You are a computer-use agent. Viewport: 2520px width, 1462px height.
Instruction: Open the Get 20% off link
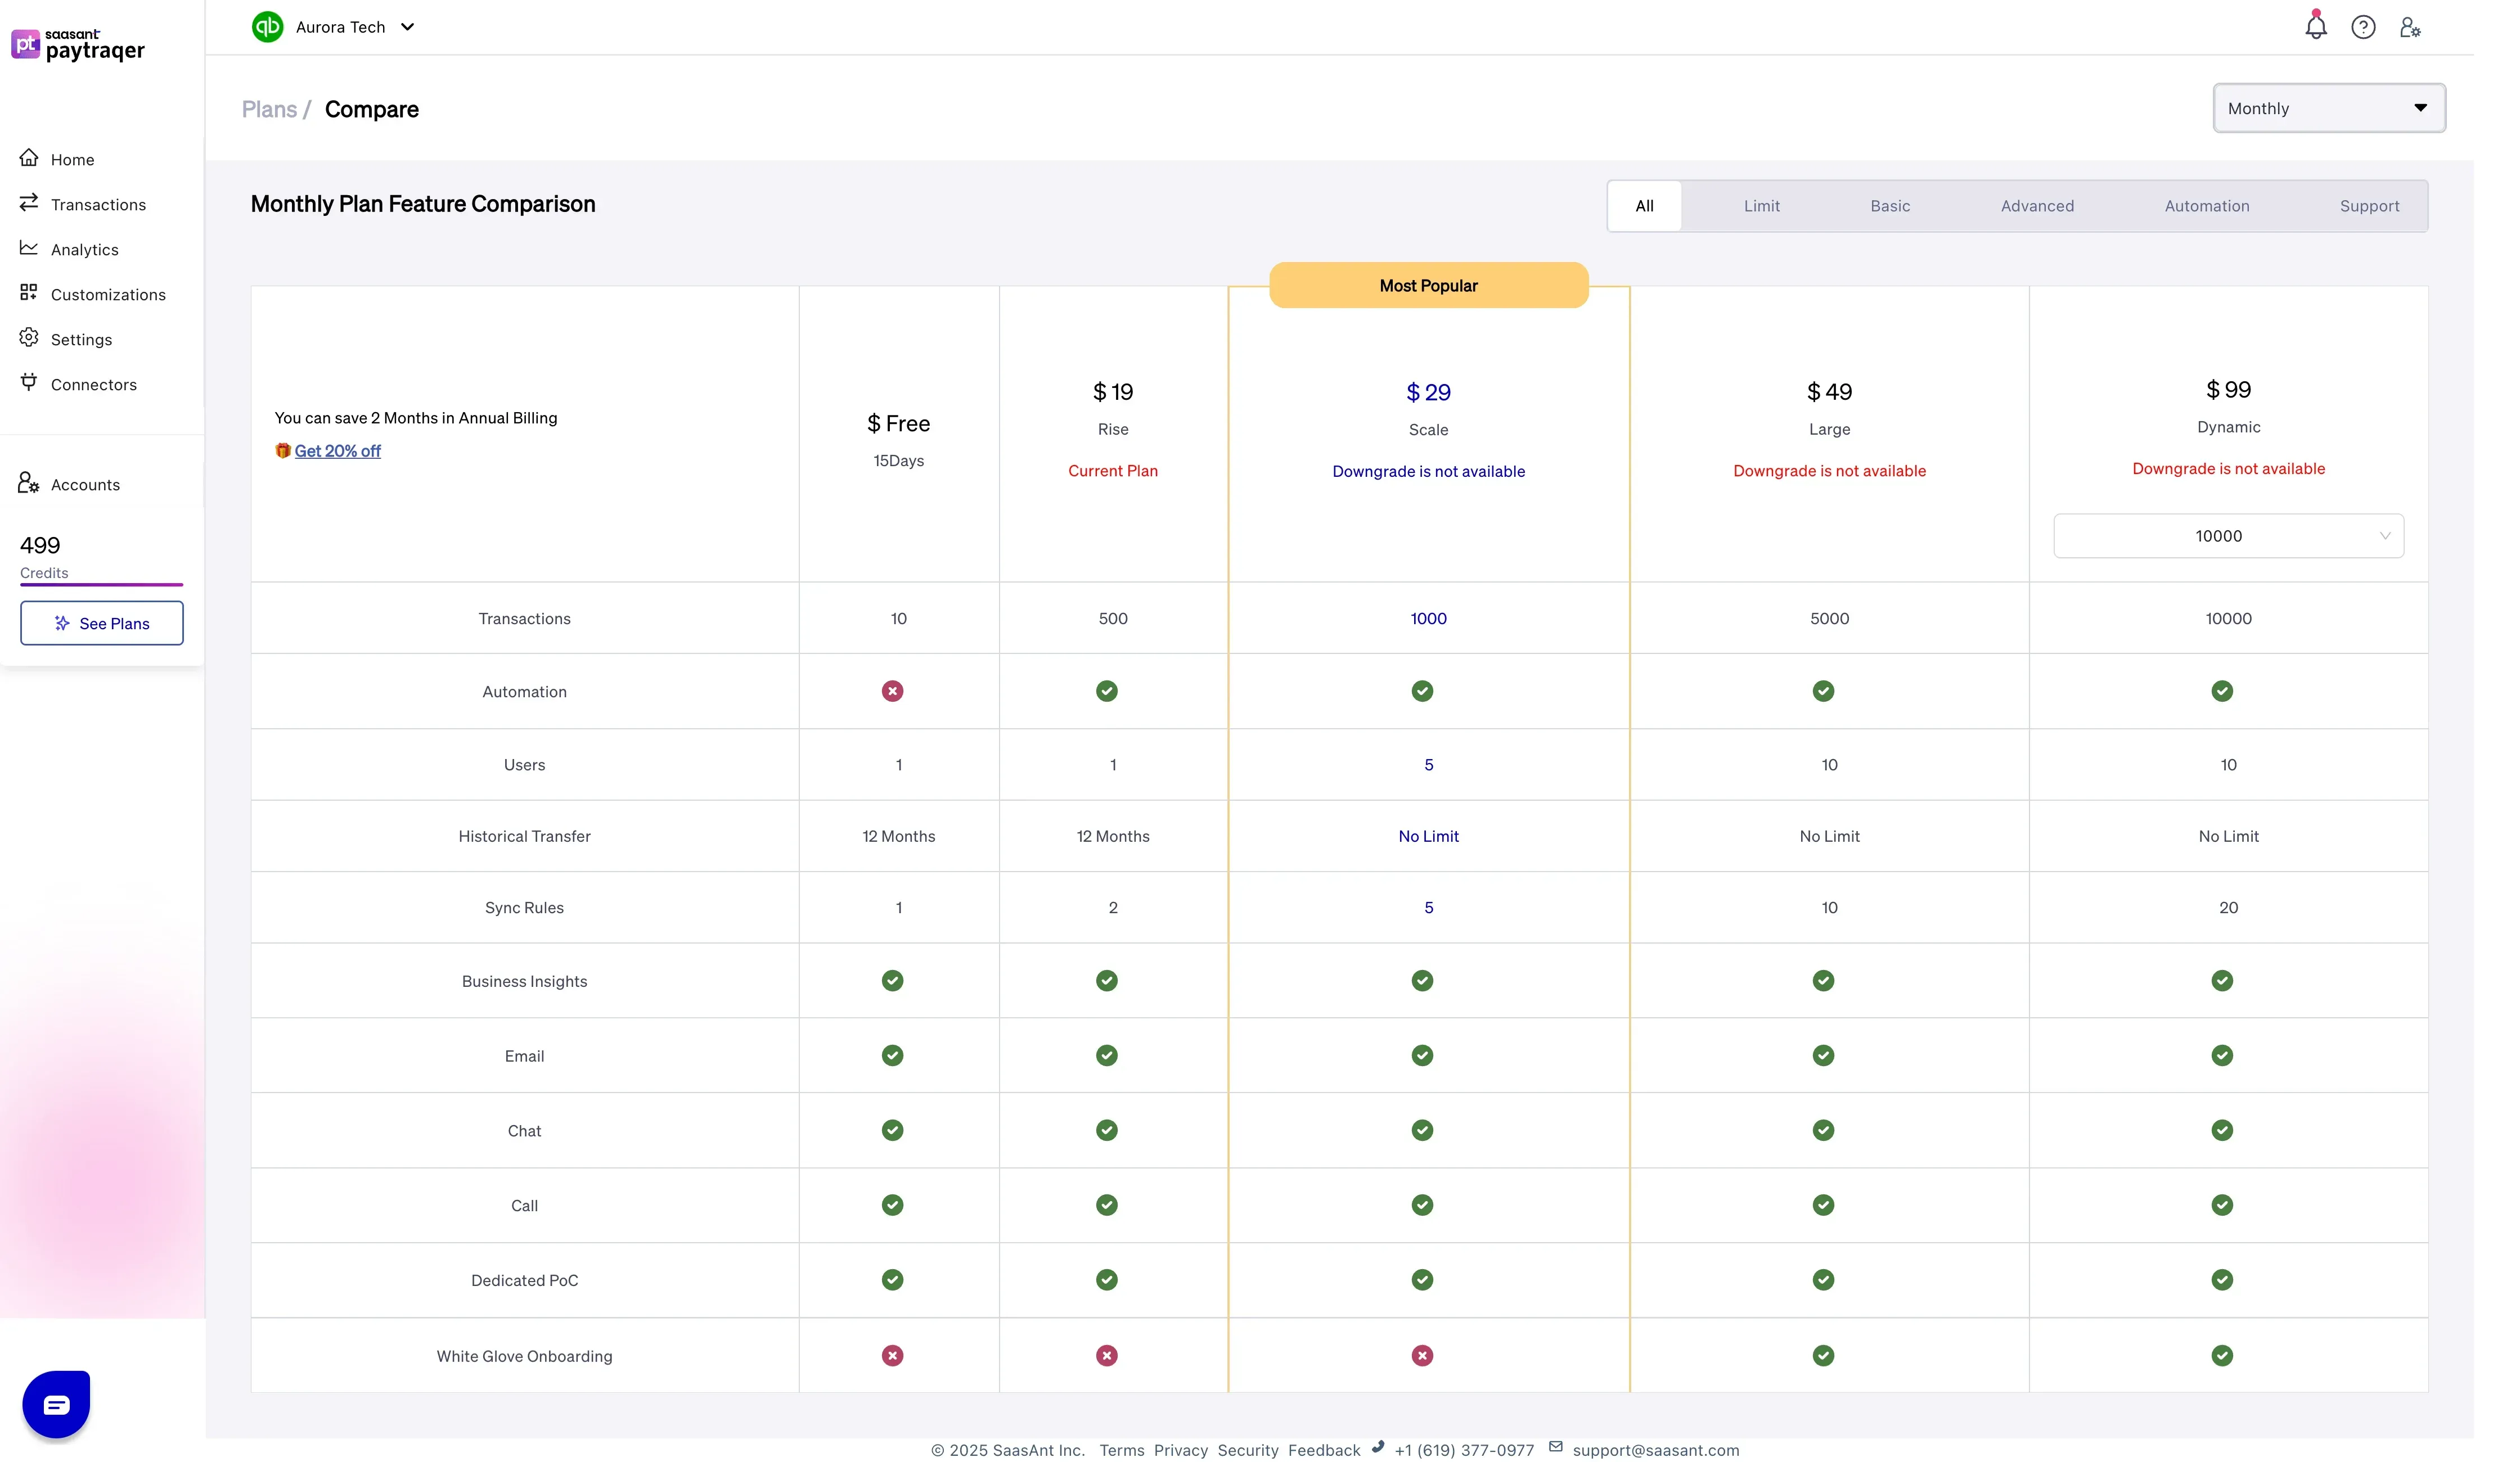pyautogui.click(x=338, y=451)
